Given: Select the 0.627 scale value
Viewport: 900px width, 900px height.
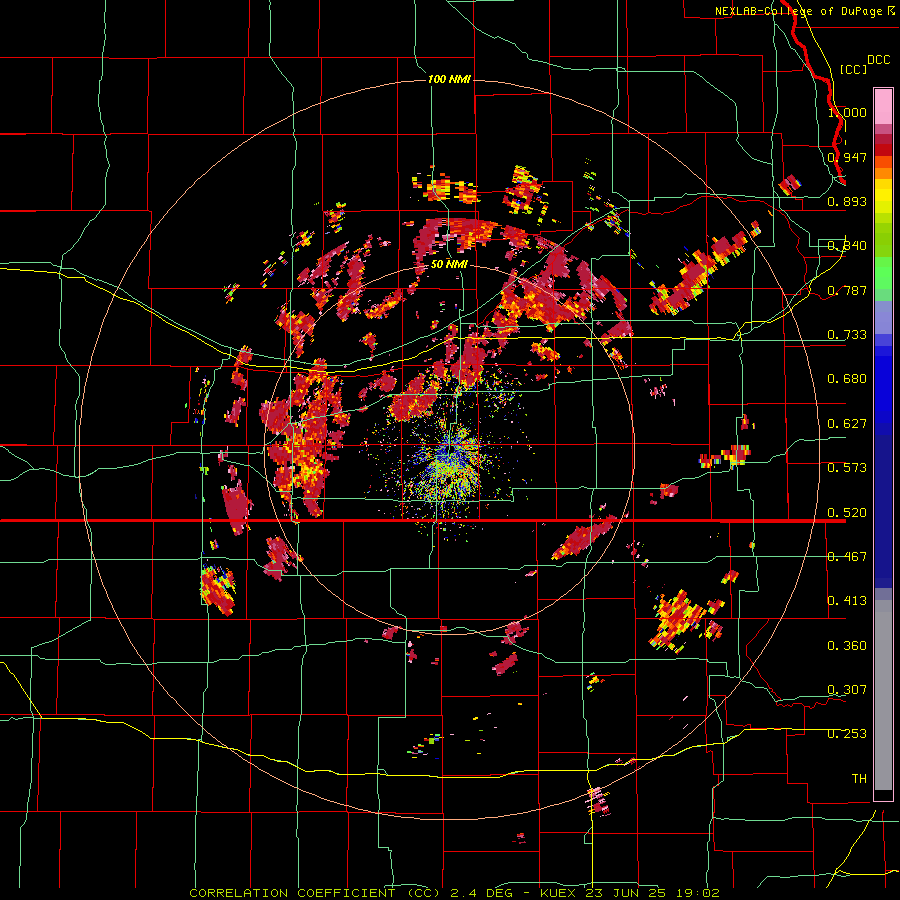Looking at the screenshot, I should (x=847, y=424).
